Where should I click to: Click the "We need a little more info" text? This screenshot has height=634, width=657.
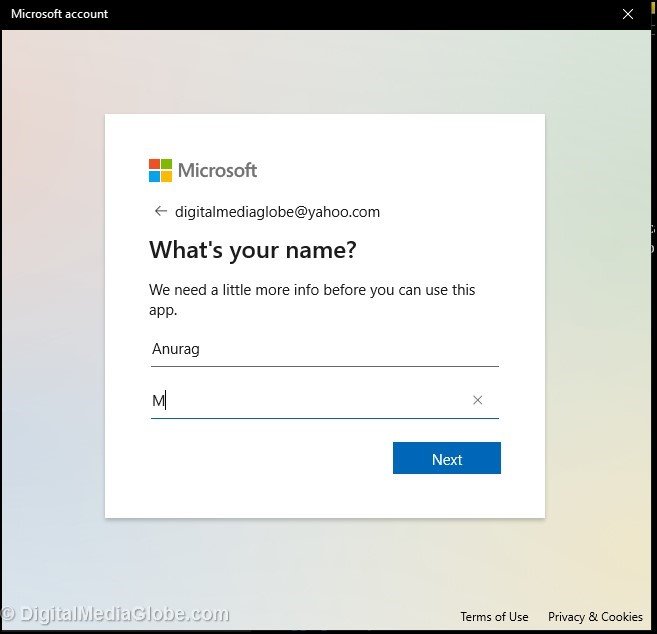point(312,300)
